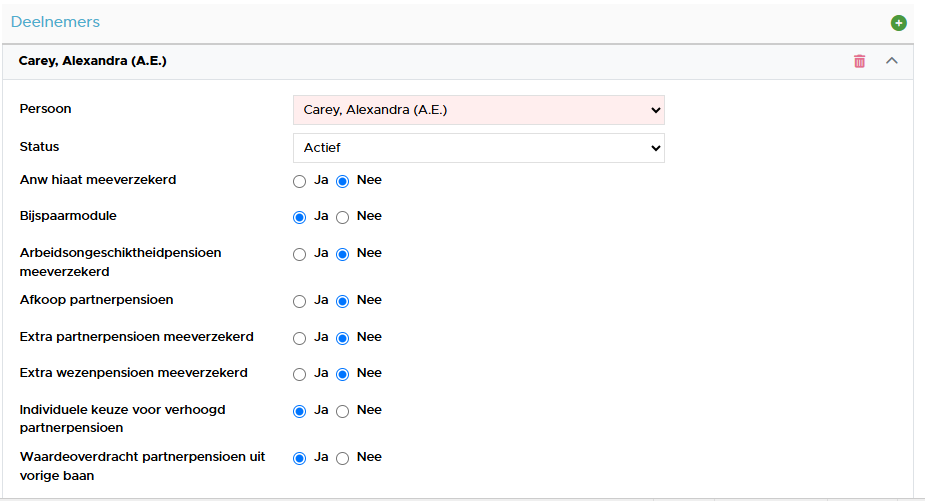925x501 pixels.
Task: Open the Status dropdown showing Actief
Action: point(478,148)
